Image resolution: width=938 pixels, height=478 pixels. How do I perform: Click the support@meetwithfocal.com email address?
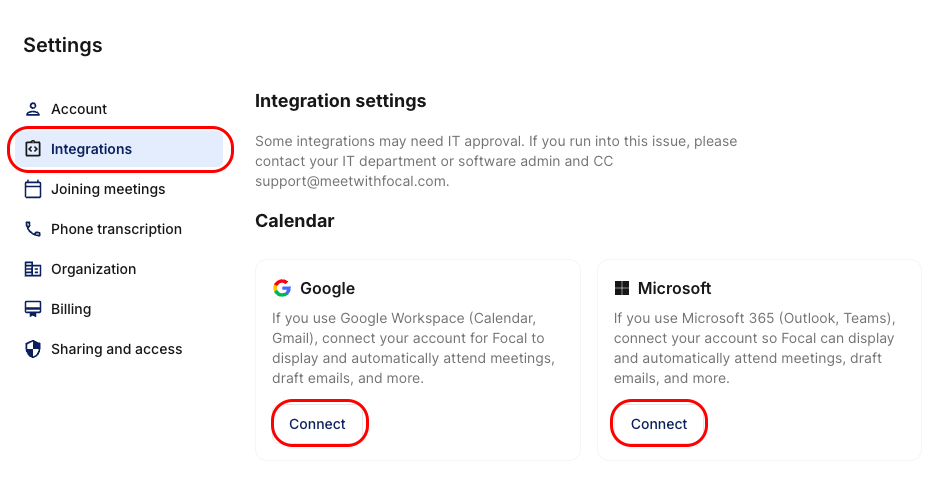coord(351,181)
